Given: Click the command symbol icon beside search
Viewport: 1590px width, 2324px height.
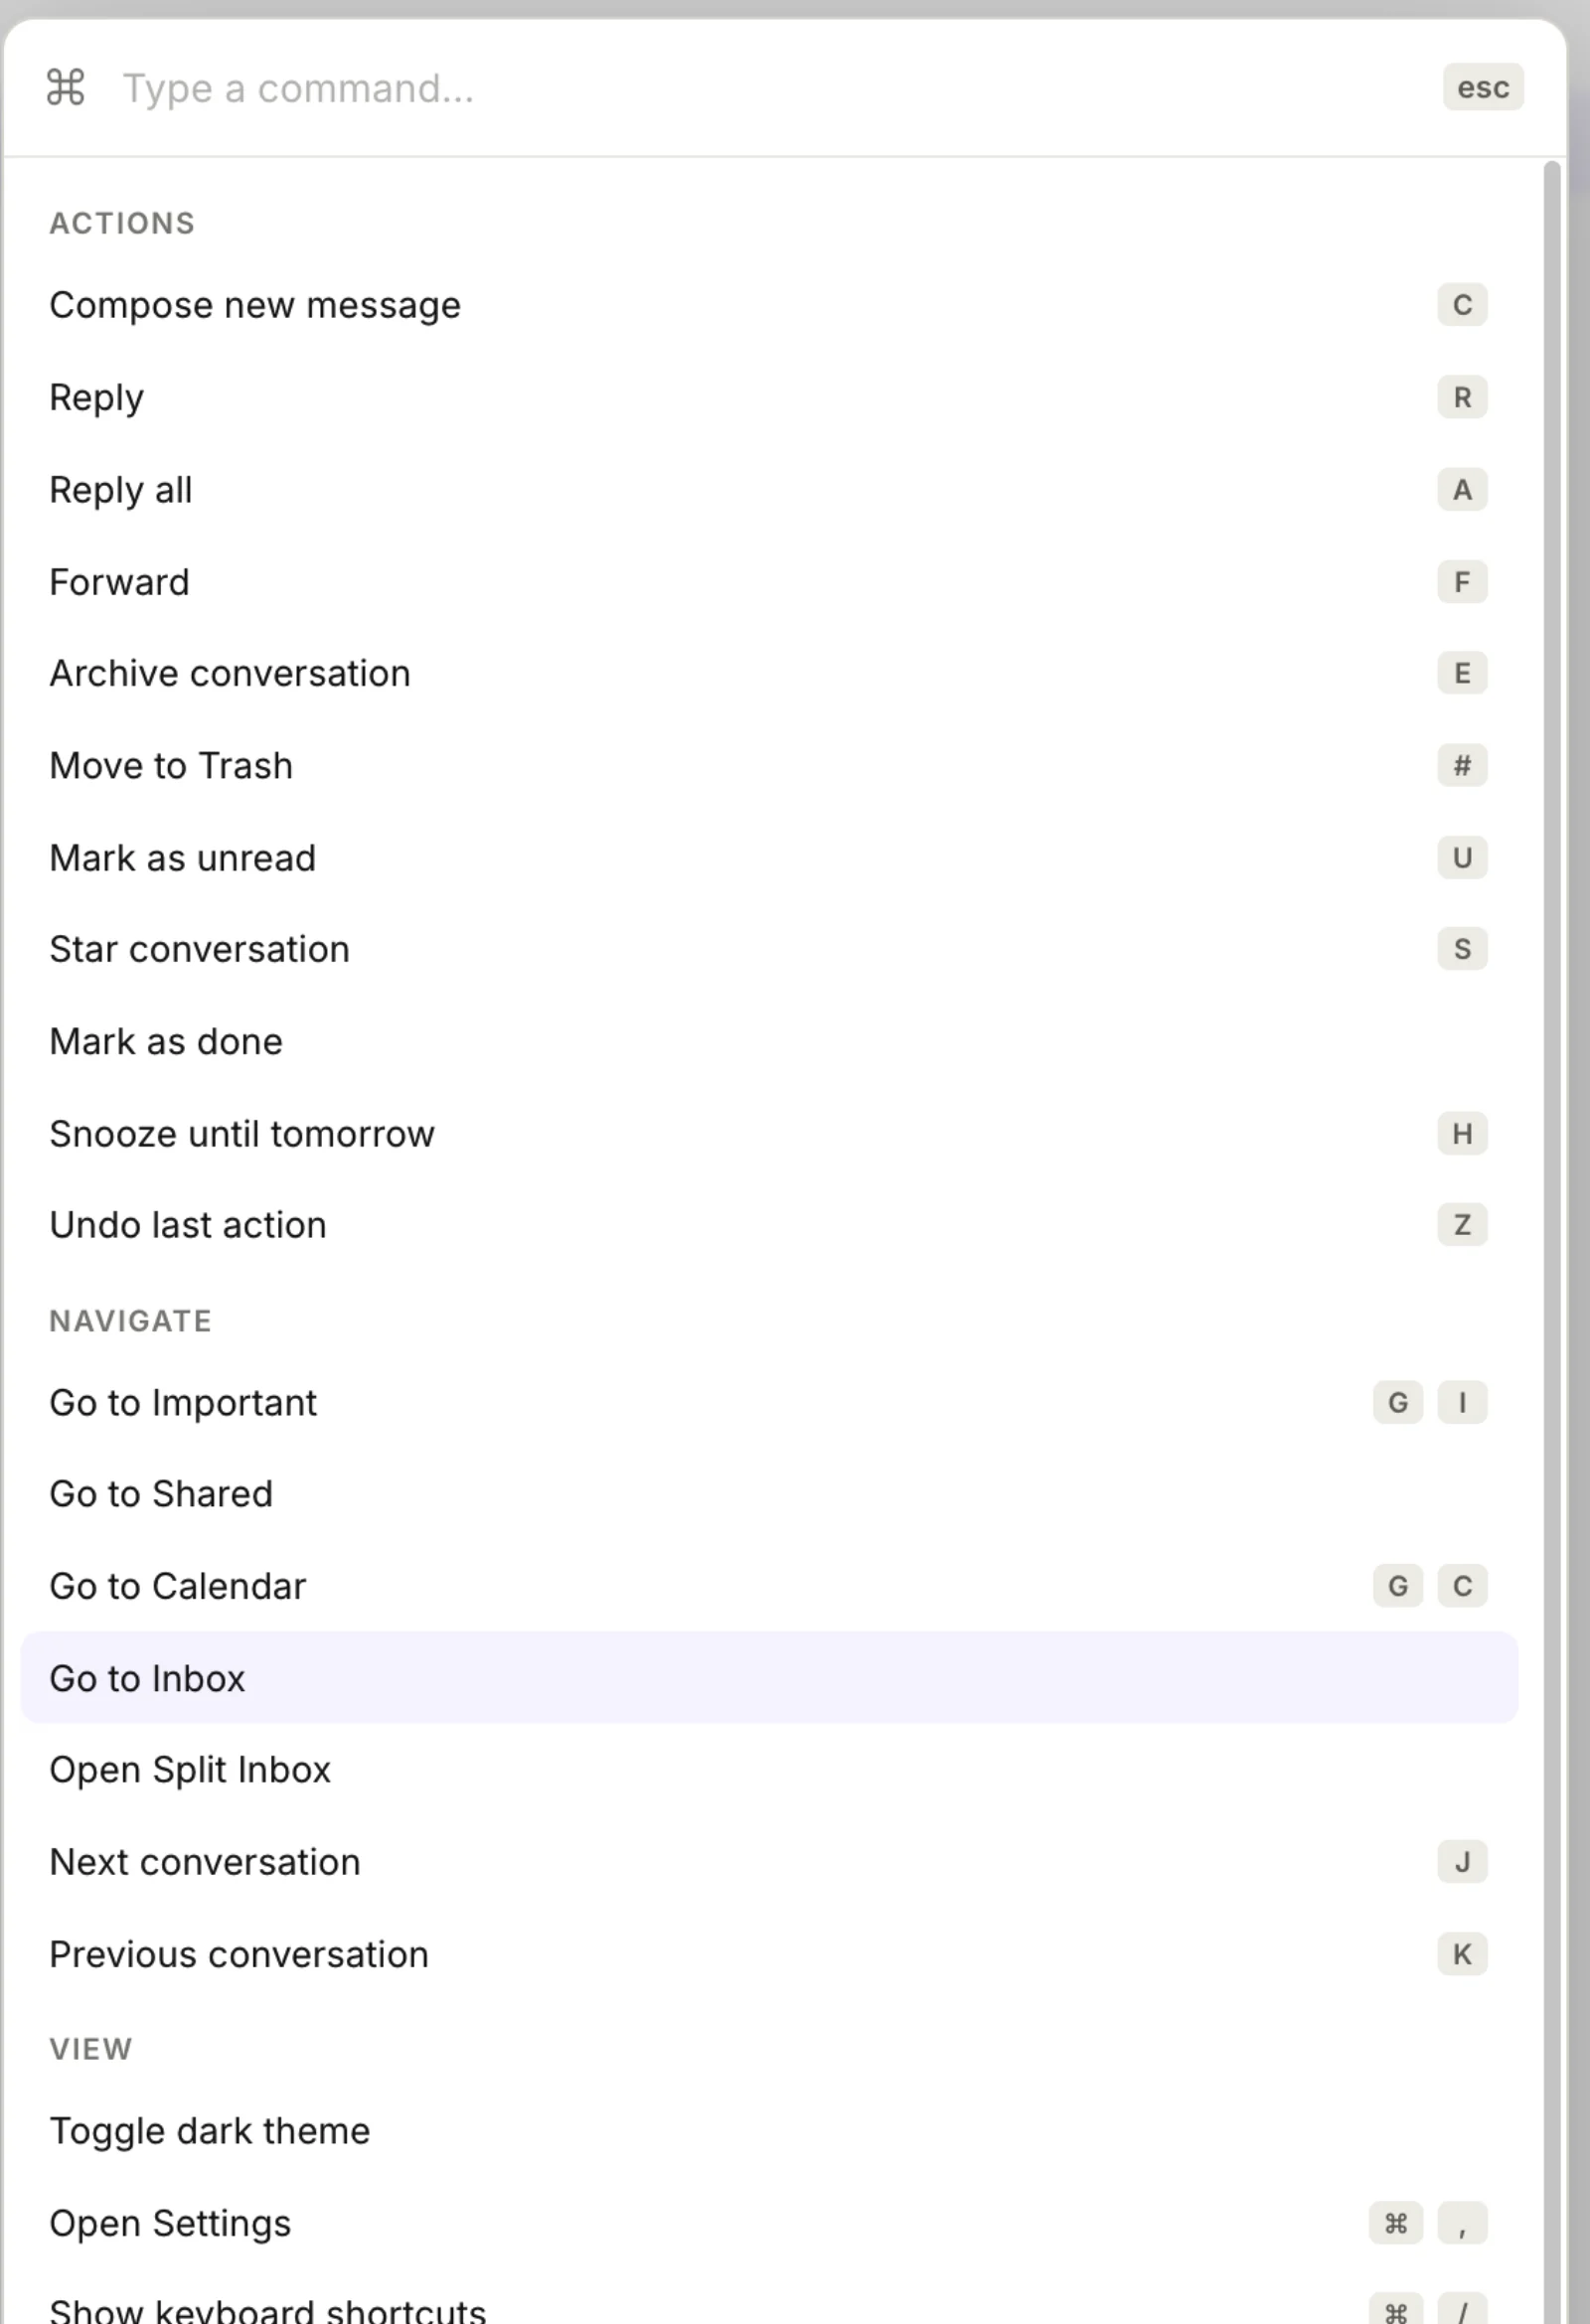Looking at the screenshot, I should pos(66,88).
